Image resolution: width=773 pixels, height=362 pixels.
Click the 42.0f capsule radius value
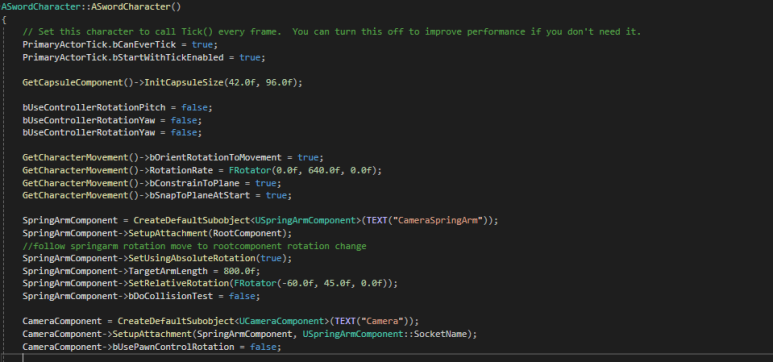(x=243, y=82)
